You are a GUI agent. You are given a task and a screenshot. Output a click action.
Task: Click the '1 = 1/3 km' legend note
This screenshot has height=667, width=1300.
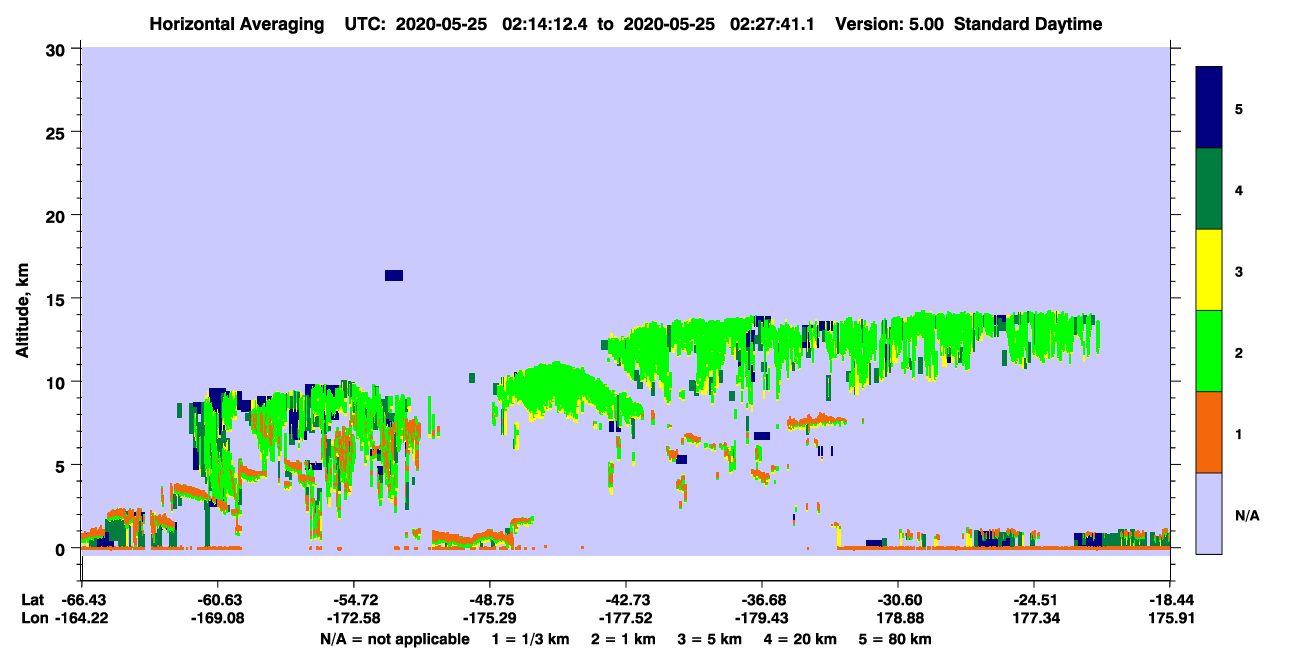[x=531, y=639]
